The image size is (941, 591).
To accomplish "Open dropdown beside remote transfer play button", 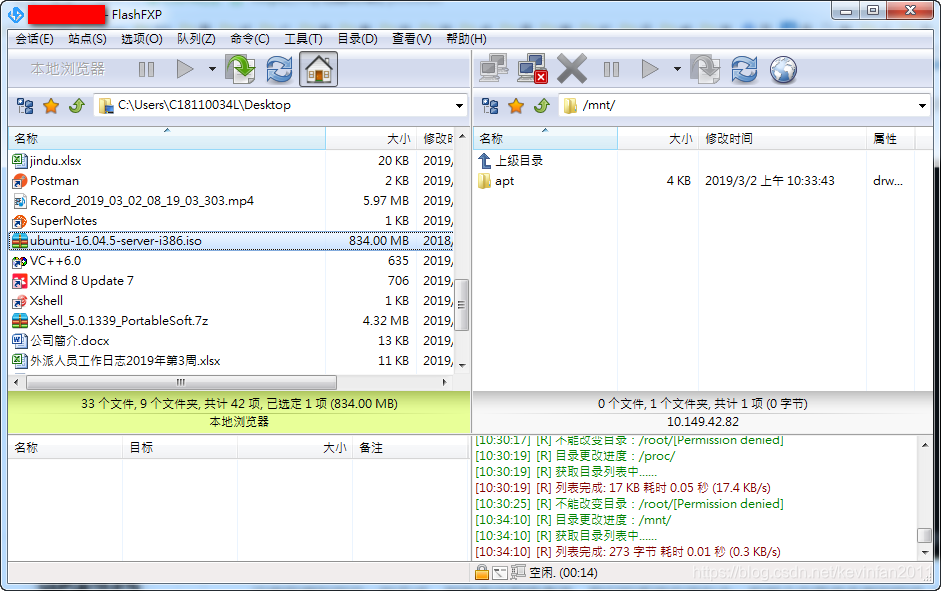I will pos(677,69).
